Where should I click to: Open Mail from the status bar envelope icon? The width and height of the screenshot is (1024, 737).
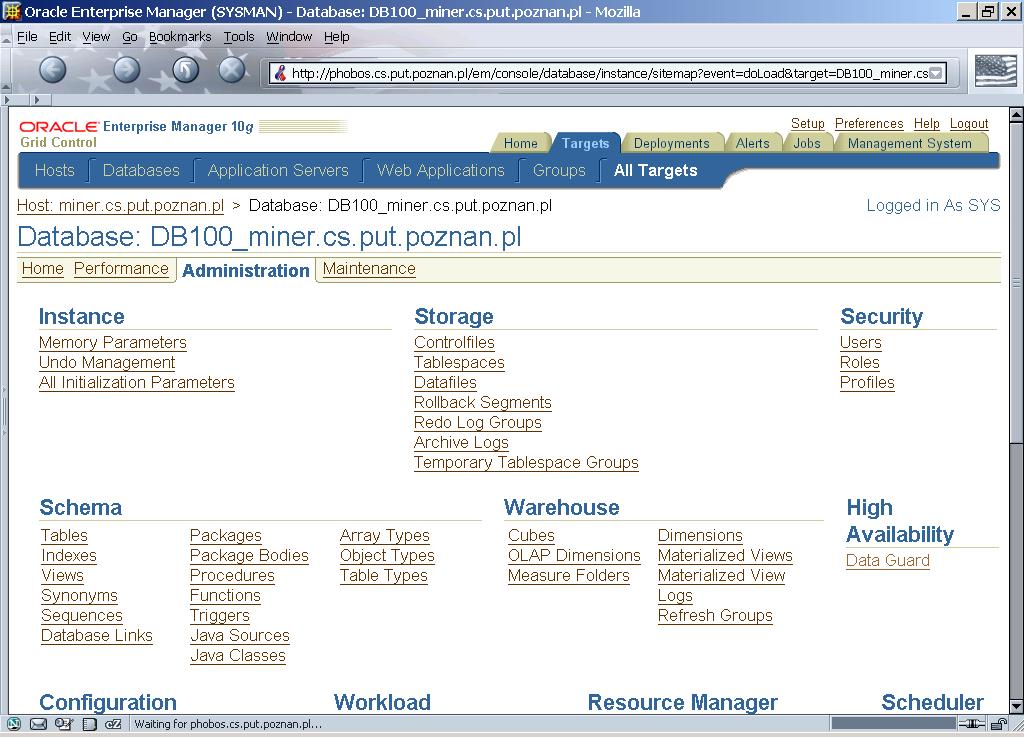tap(39, 723)
